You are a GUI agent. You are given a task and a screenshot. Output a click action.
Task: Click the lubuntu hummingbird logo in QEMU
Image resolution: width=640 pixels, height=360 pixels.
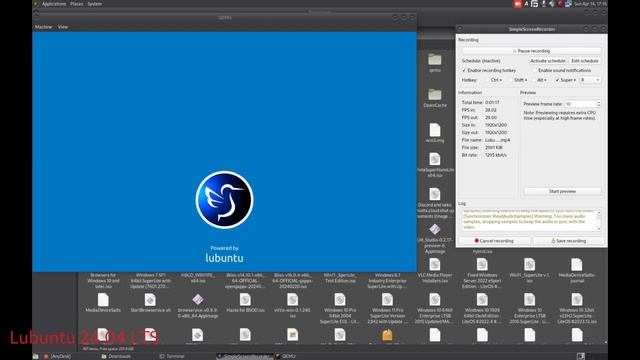[x=224, y=200]
